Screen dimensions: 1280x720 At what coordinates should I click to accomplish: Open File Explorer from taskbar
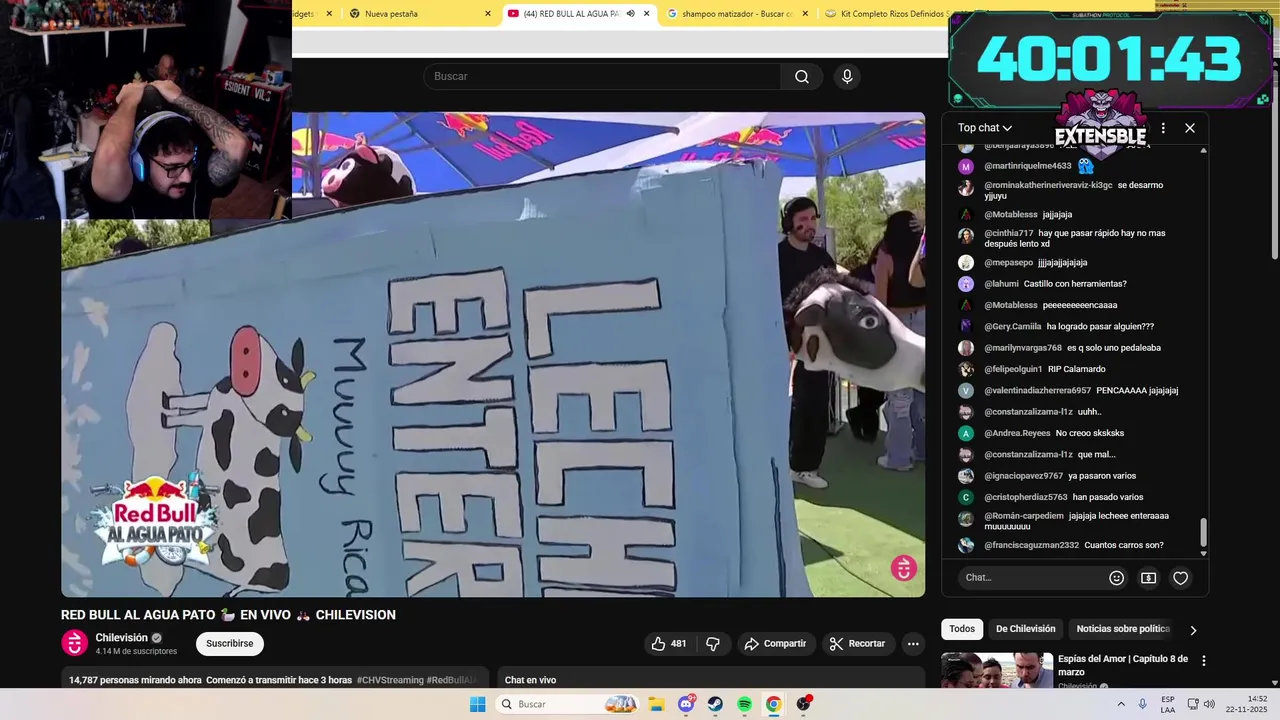(x=657, y=704)
